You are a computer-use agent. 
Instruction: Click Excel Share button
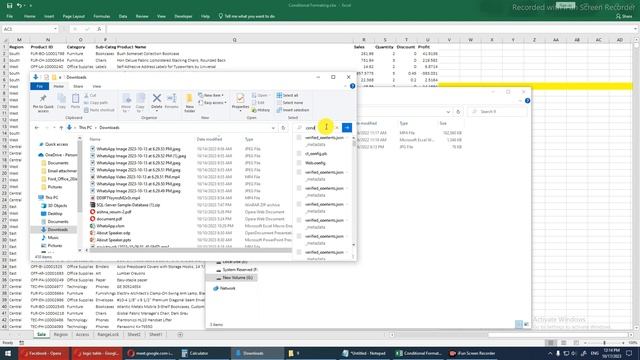point(624,16)
